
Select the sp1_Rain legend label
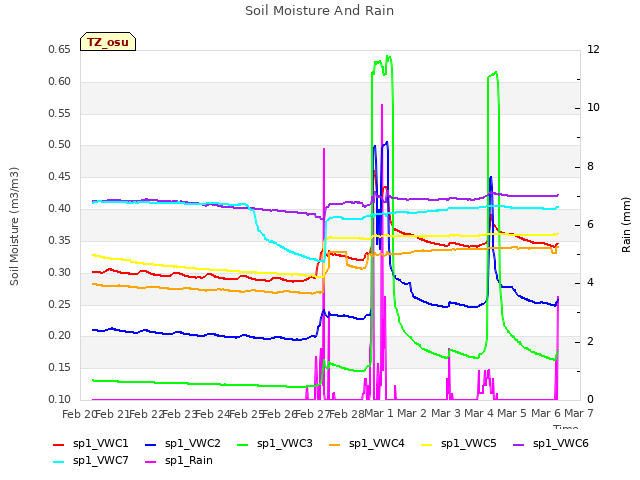pyautogui.click(x=189, y=461)
